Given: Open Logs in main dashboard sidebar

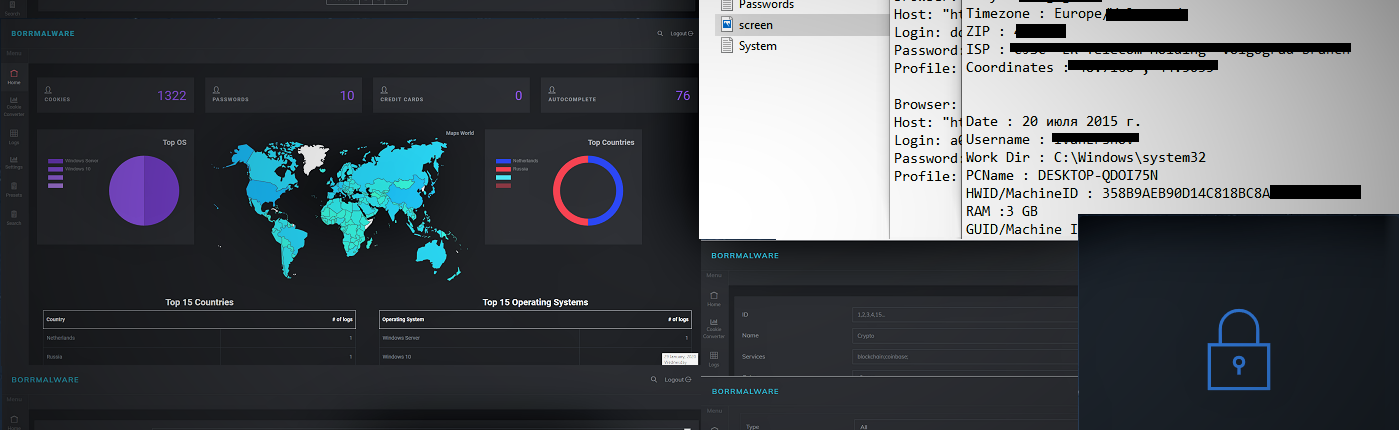Looking at the screenshot, I should pos(14,135).
